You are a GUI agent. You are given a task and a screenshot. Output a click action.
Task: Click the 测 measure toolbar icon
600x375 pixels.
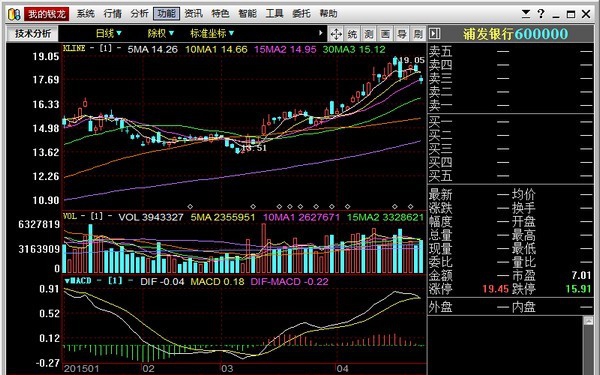click(369, 34)
